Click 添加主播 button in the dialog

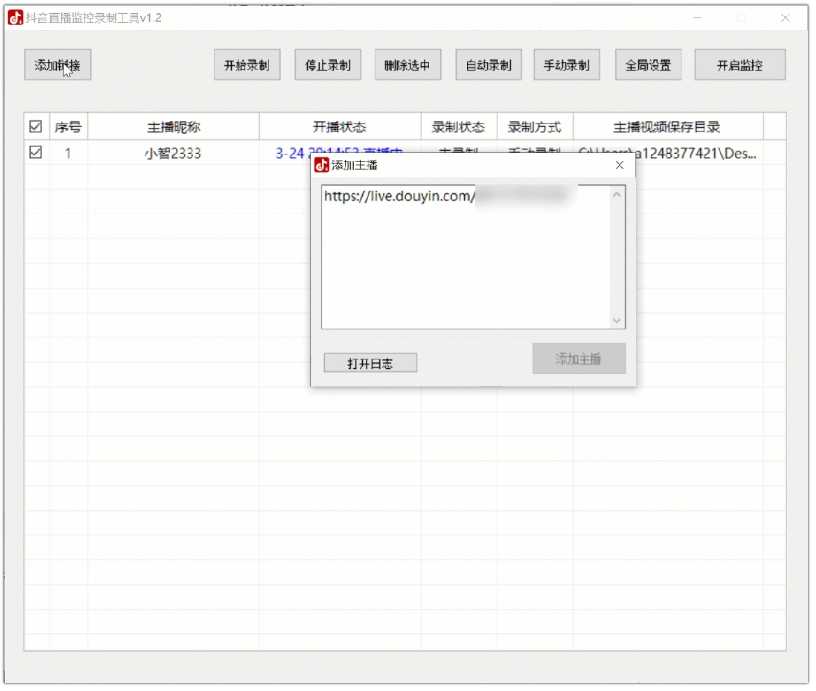[579, 359]
